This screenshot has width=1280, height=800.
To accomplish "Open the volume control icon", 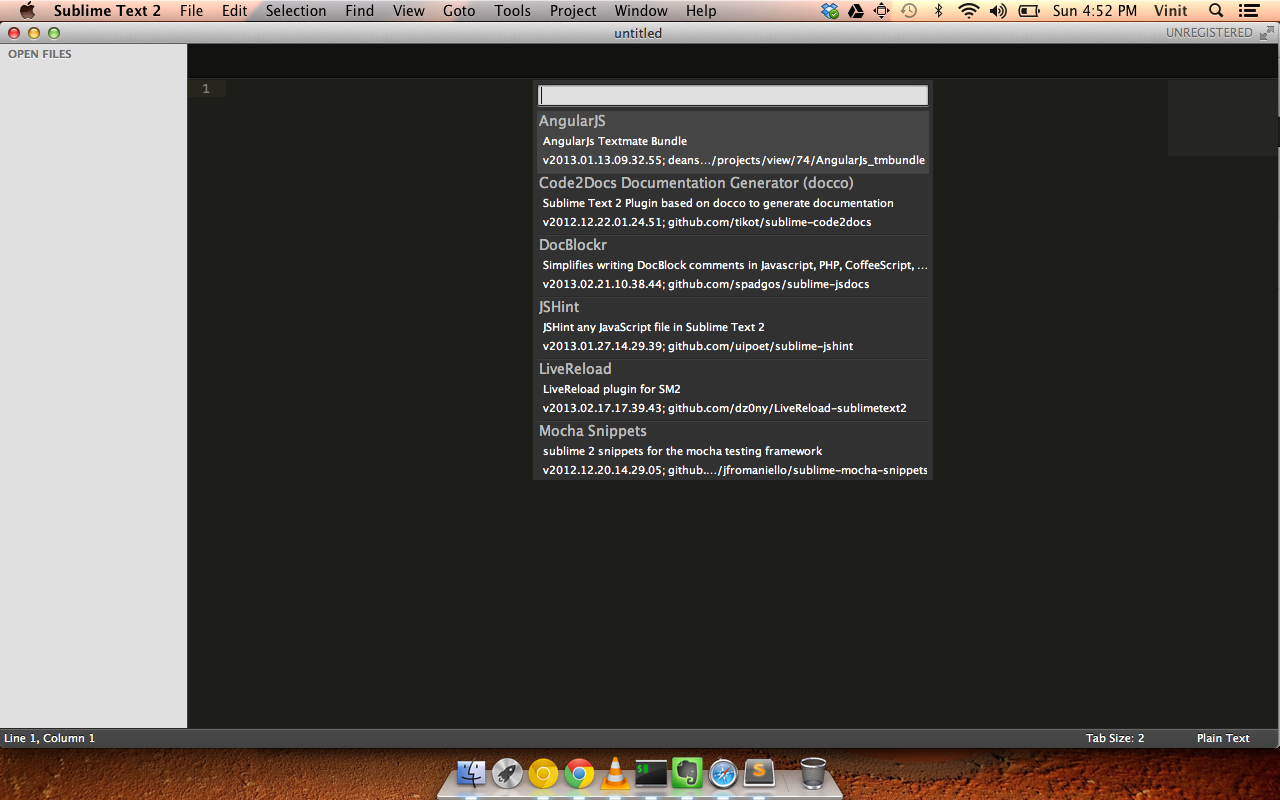I will (998, 11).
